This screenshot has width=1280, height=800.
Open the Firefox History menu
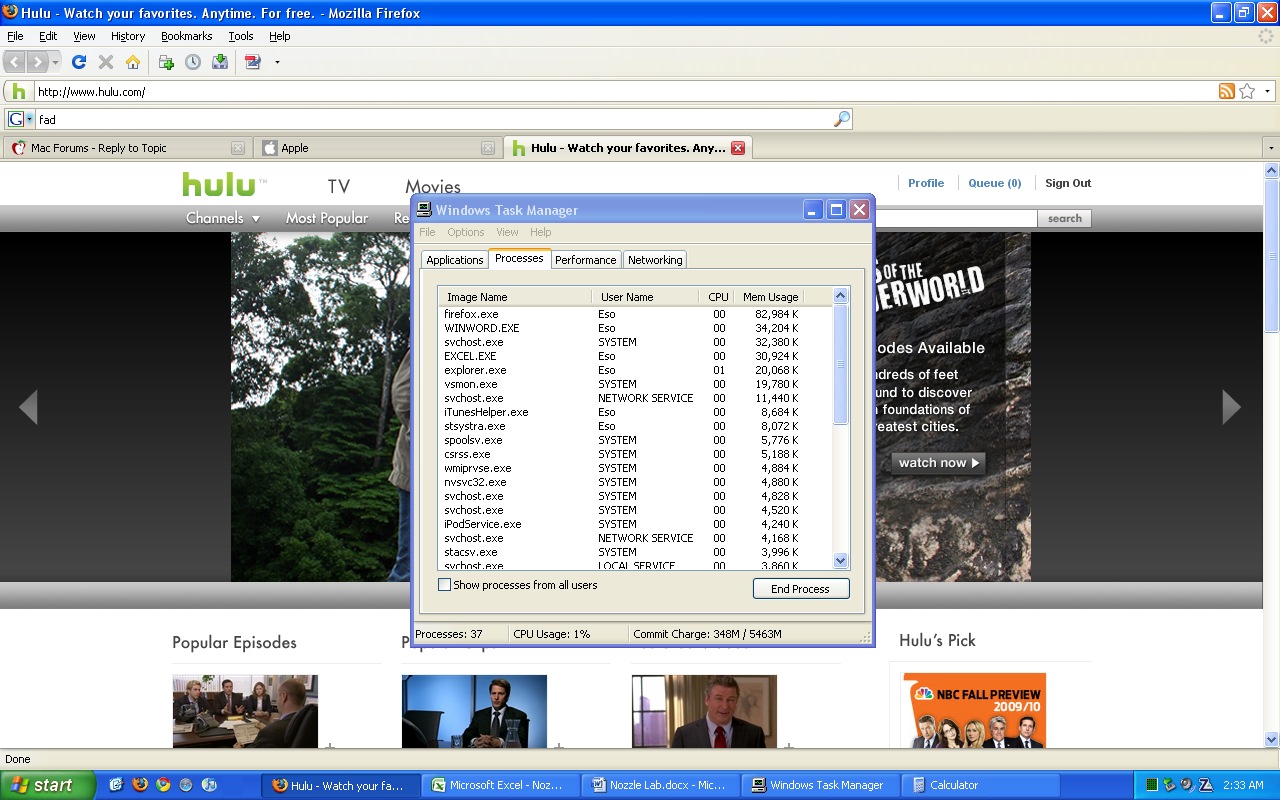pyautogui.click(x=128, y=36)
